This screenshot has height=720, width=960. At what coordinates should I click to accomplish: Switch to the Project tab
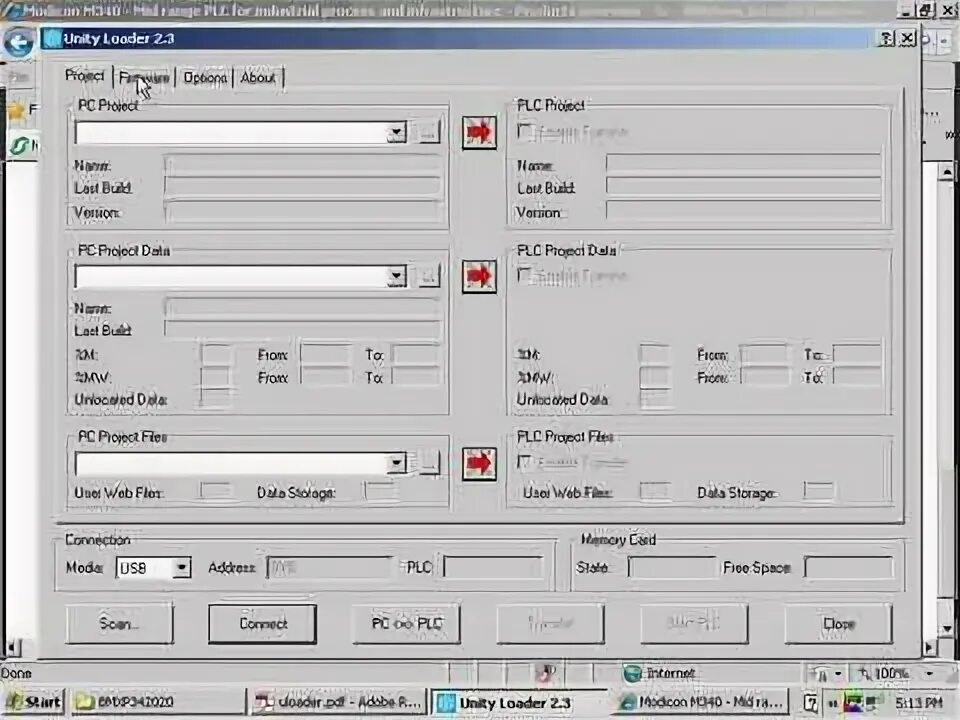pos(84,76)
